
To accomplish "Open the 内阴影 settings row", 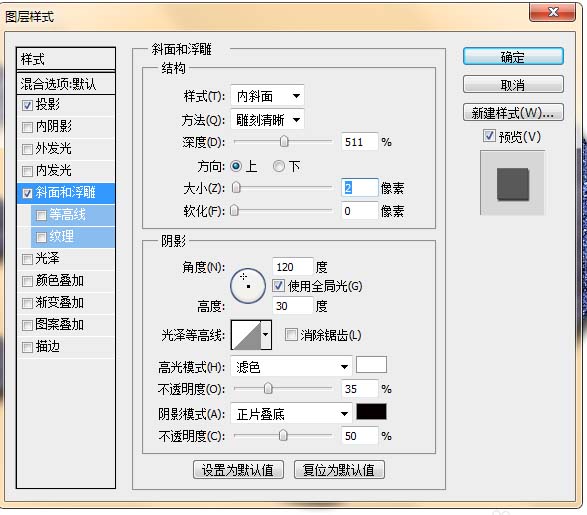I will [x=66, y=127].
